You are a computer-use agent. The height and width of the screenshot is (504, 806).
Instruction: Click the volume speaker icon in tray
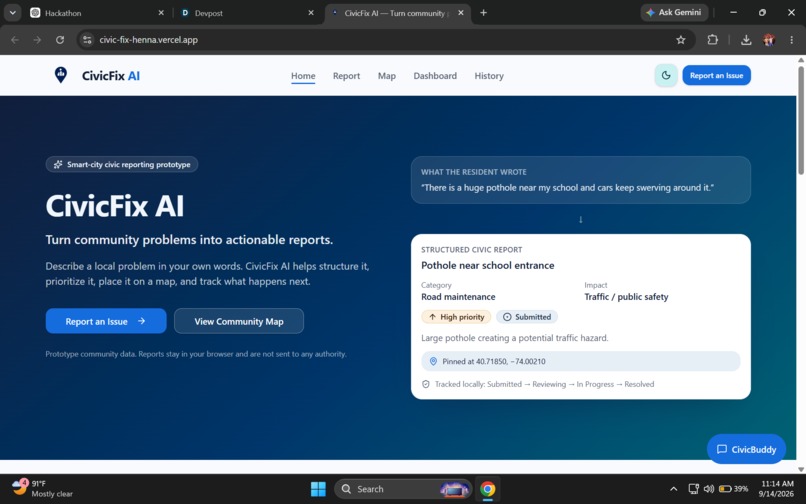(x=708, y=489)
